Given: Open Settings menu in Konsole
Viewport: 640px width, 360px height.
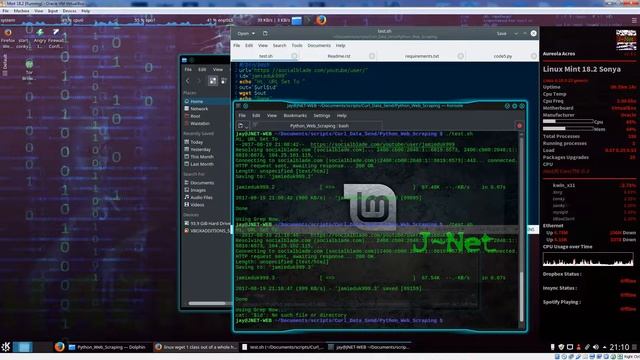Looking at the screenshot, I should pos(322,116).
